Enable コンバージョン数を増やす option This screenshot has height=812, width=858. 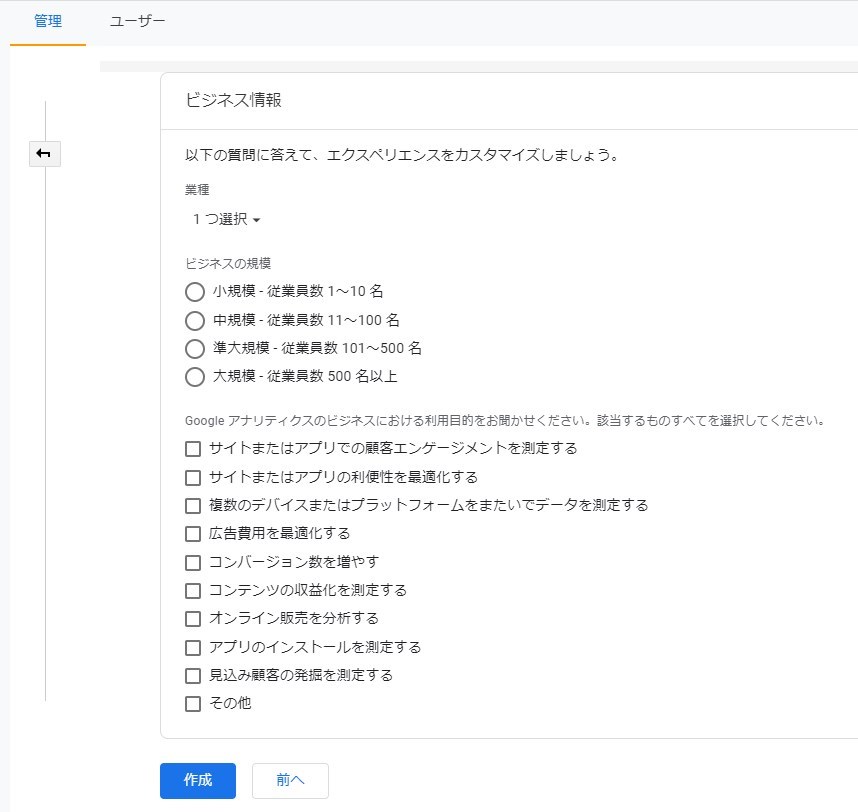[192, 562]
